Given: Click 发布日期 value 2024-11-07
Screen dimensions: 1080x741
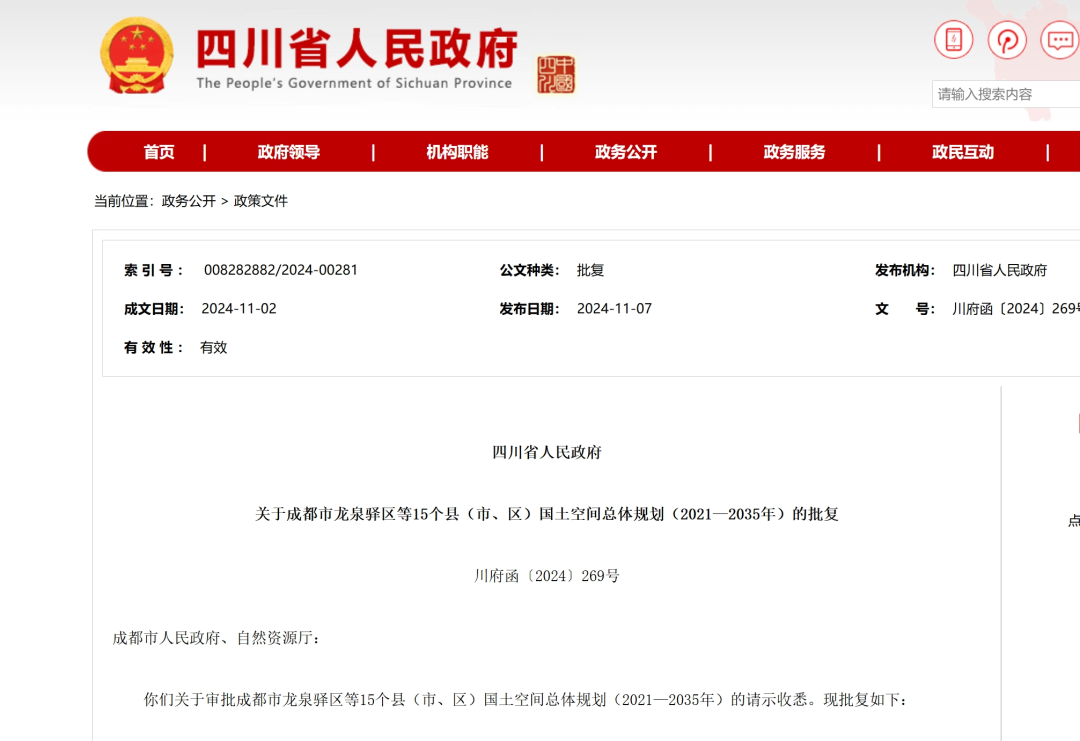Looking at the screenshot, I should click(614, 309).
